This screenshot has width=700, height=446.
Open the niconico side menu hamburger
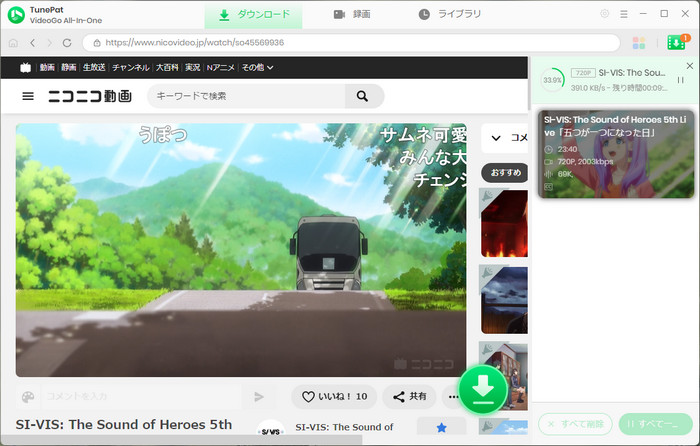(28, 96)
